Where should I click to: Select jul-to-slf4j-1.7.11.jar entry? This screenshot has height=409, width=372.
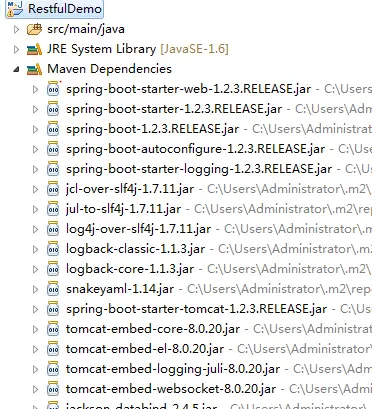click(123, 209)
